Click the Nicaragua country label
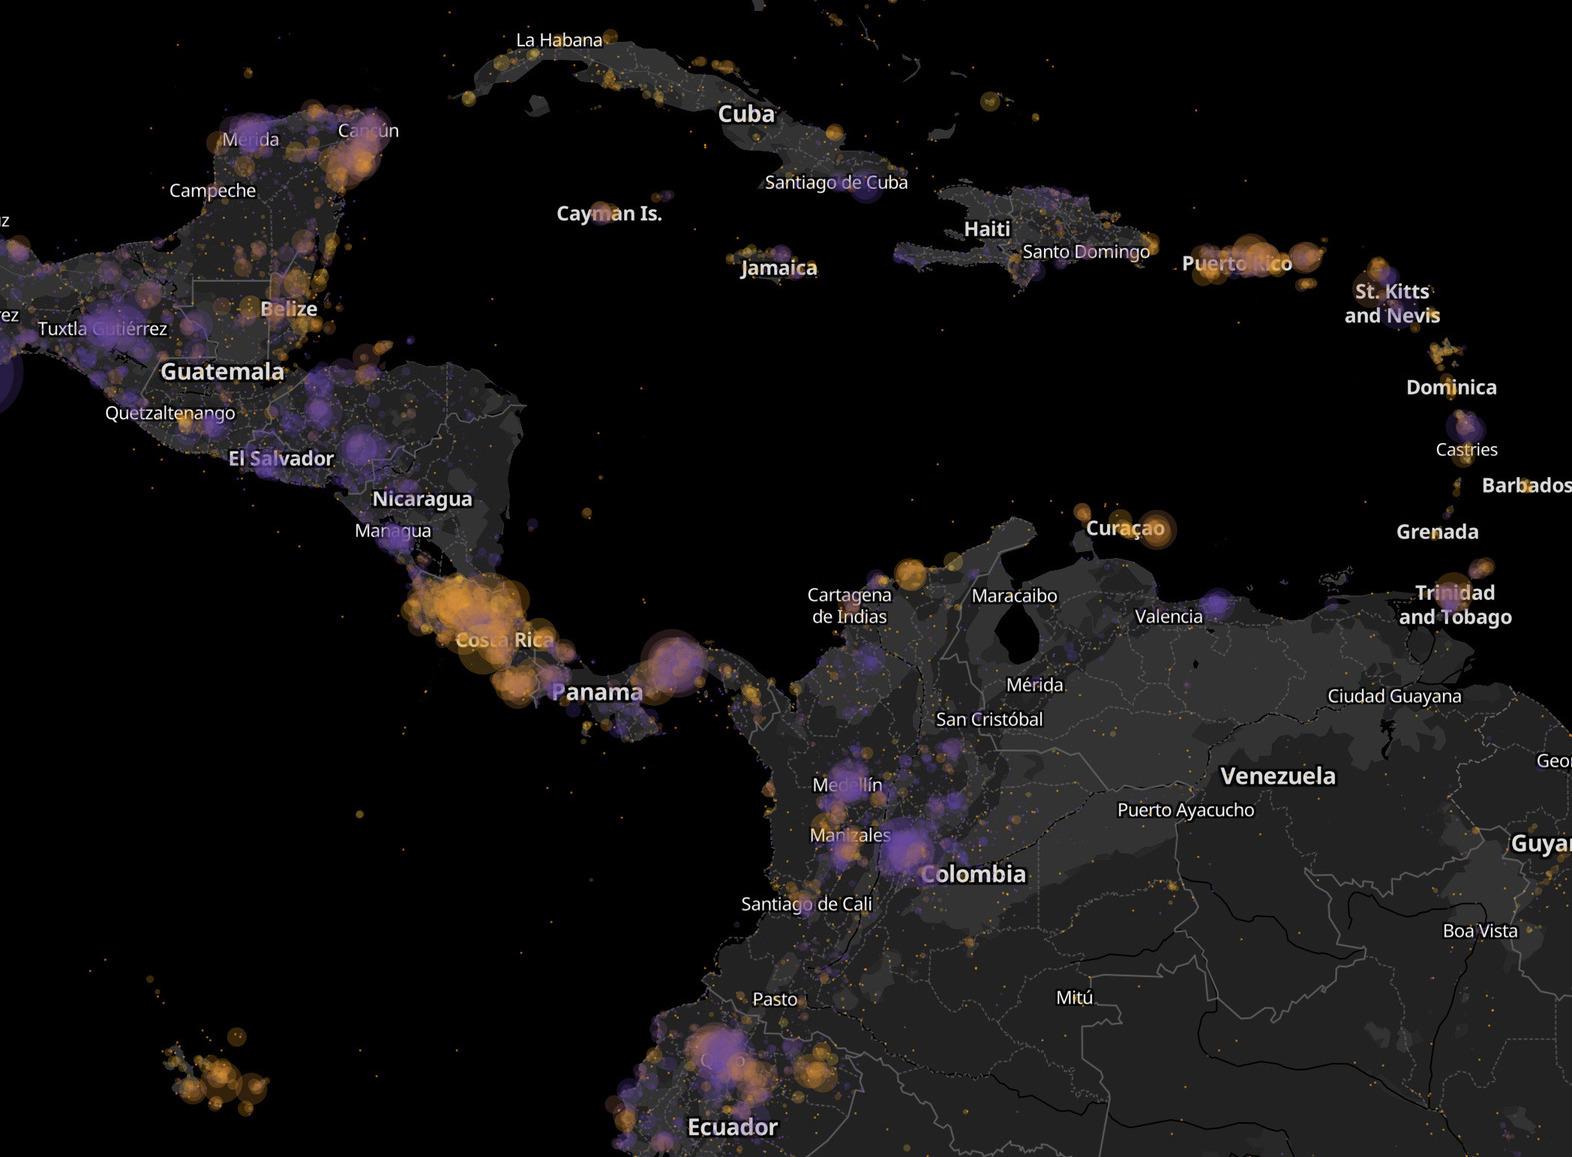This screenshot has height=1157, width=1572. (422, 499)
